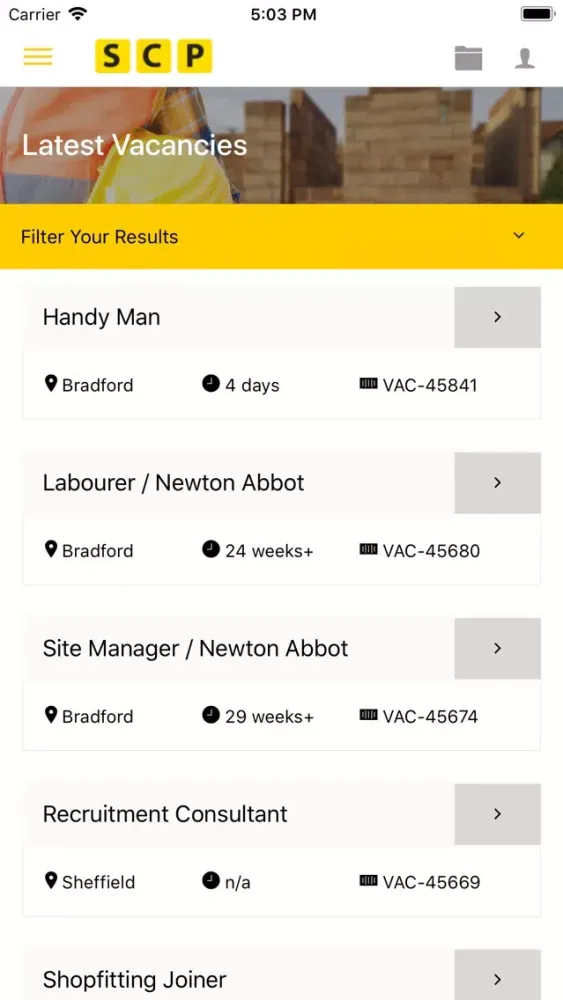Click the Sheffield location pin icon
The height and width of the screenshot is (1000, 563).
(51, 881)
